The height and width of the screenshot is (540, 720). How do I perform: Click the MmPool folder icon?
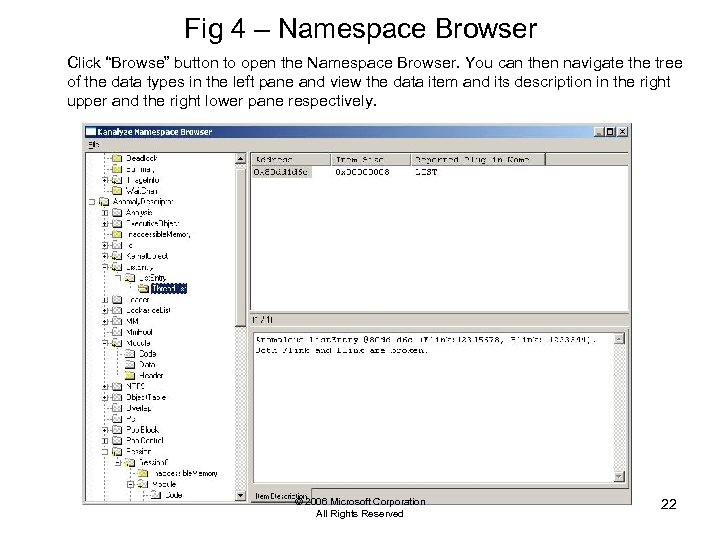click(117, 332)
